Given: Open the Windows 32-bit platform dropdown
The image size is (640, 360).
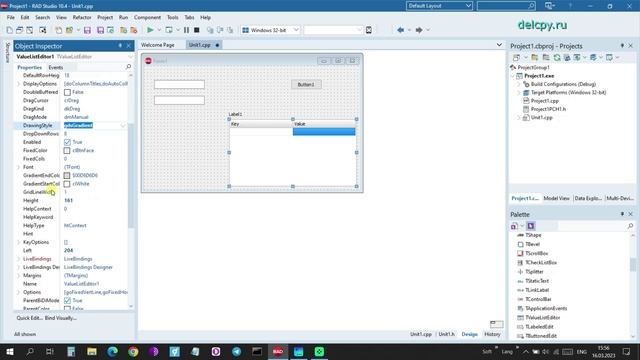Looking at the screenshot, I should coord(296,30).
